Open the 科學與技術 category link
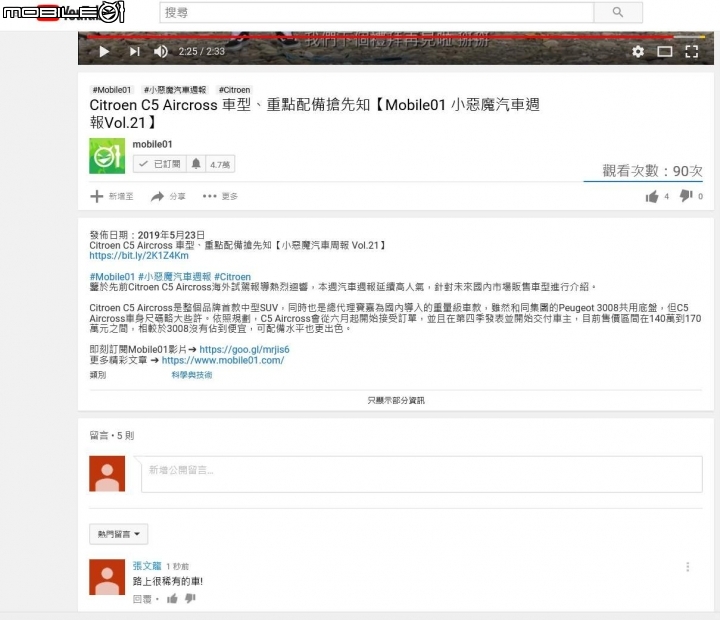Image resolution: width=720 pixels, height=620 pixels. coord(192,375)
